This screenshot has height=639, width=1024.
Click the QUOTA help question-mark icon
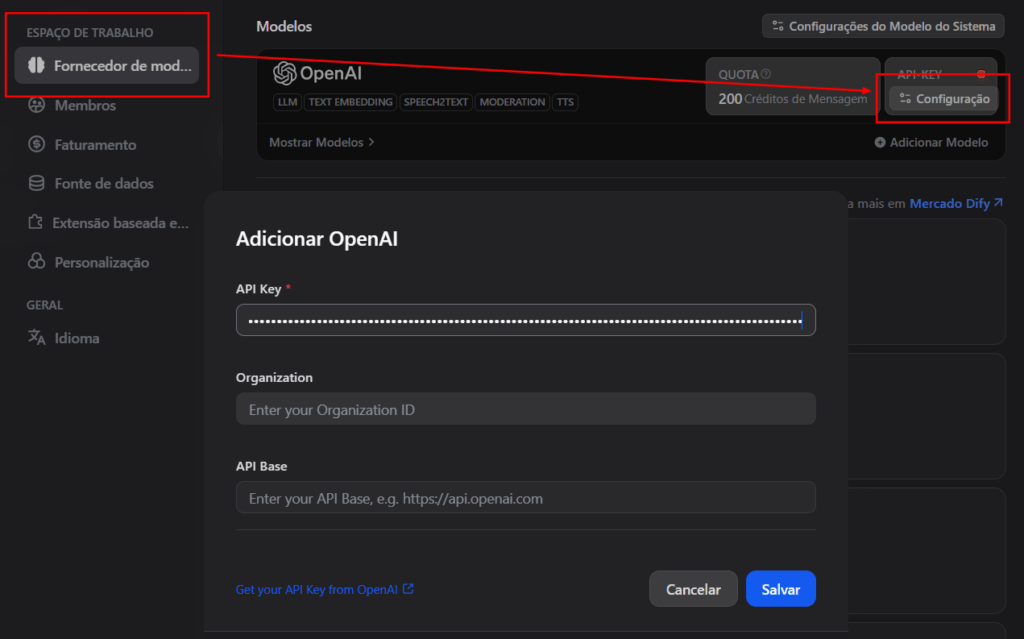[766, 74]
